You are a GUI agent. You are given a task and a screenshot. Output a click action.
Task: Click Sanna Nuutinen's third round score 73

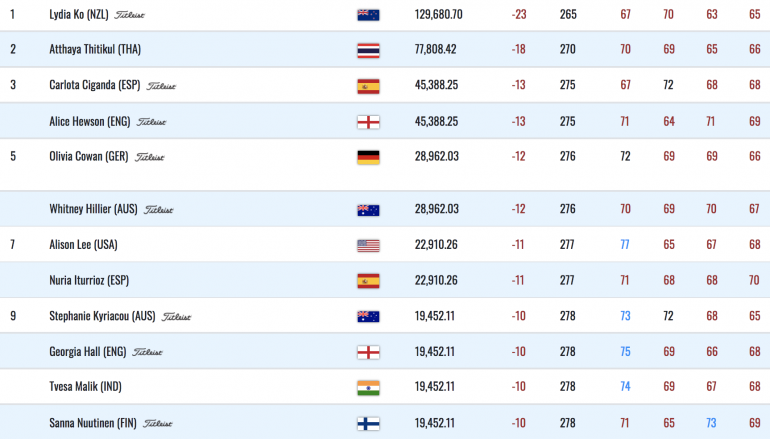pos(711,423)
